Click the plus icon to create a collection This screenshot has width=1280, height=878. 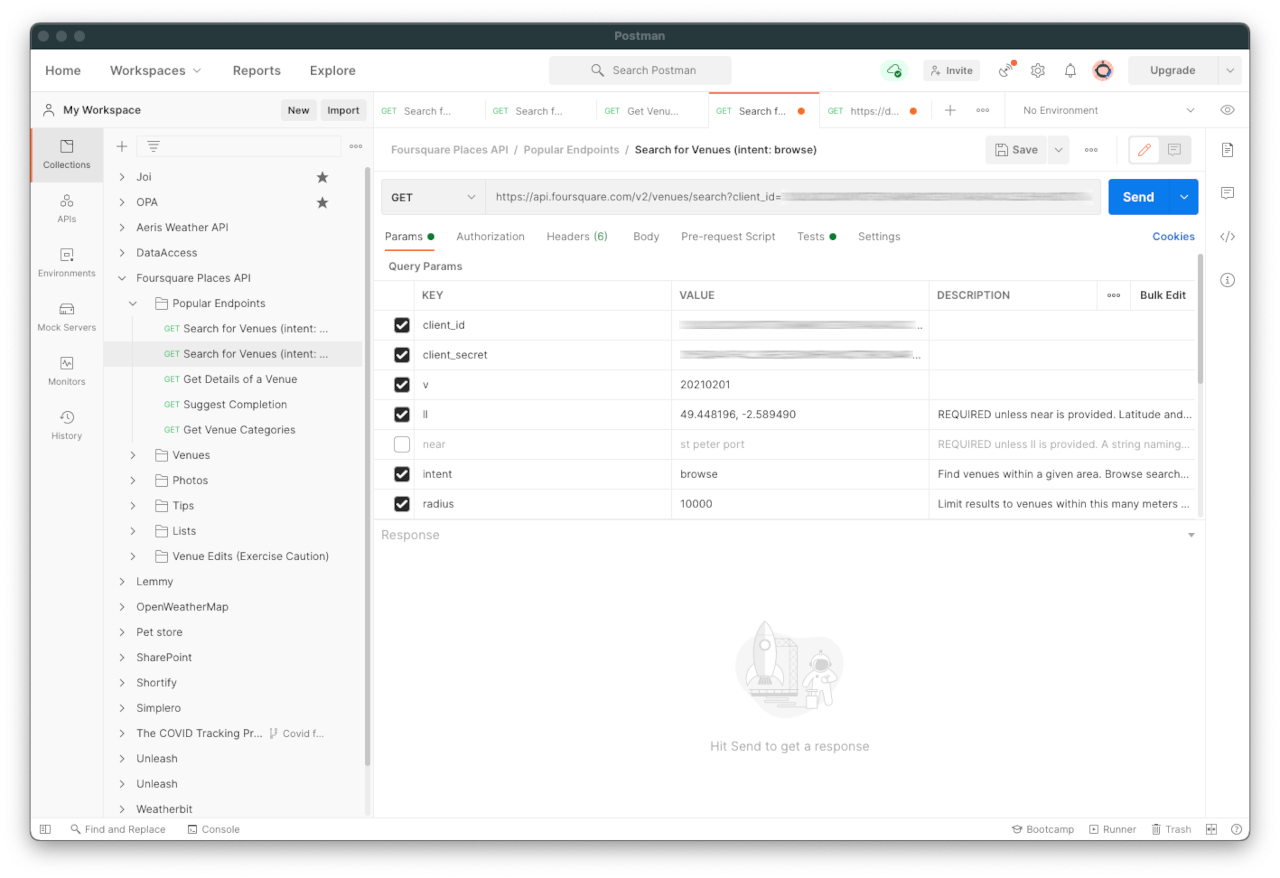click(122, 146)
